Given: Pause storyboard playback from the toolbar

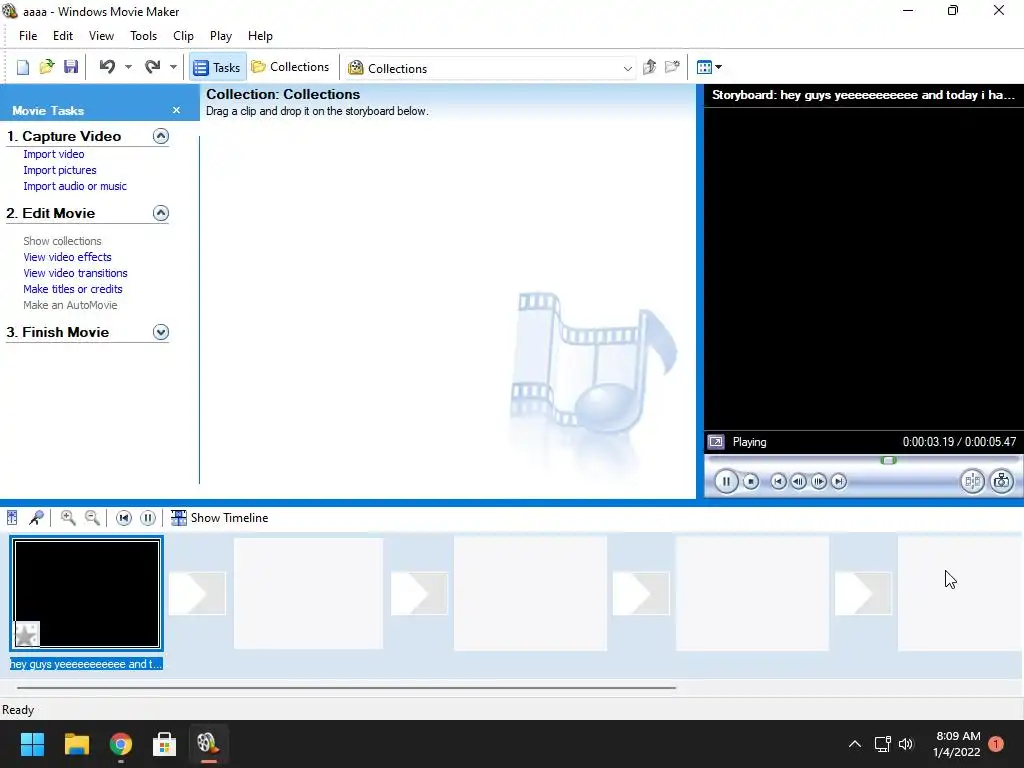Looking at the screenshot, I should point(148,518).
